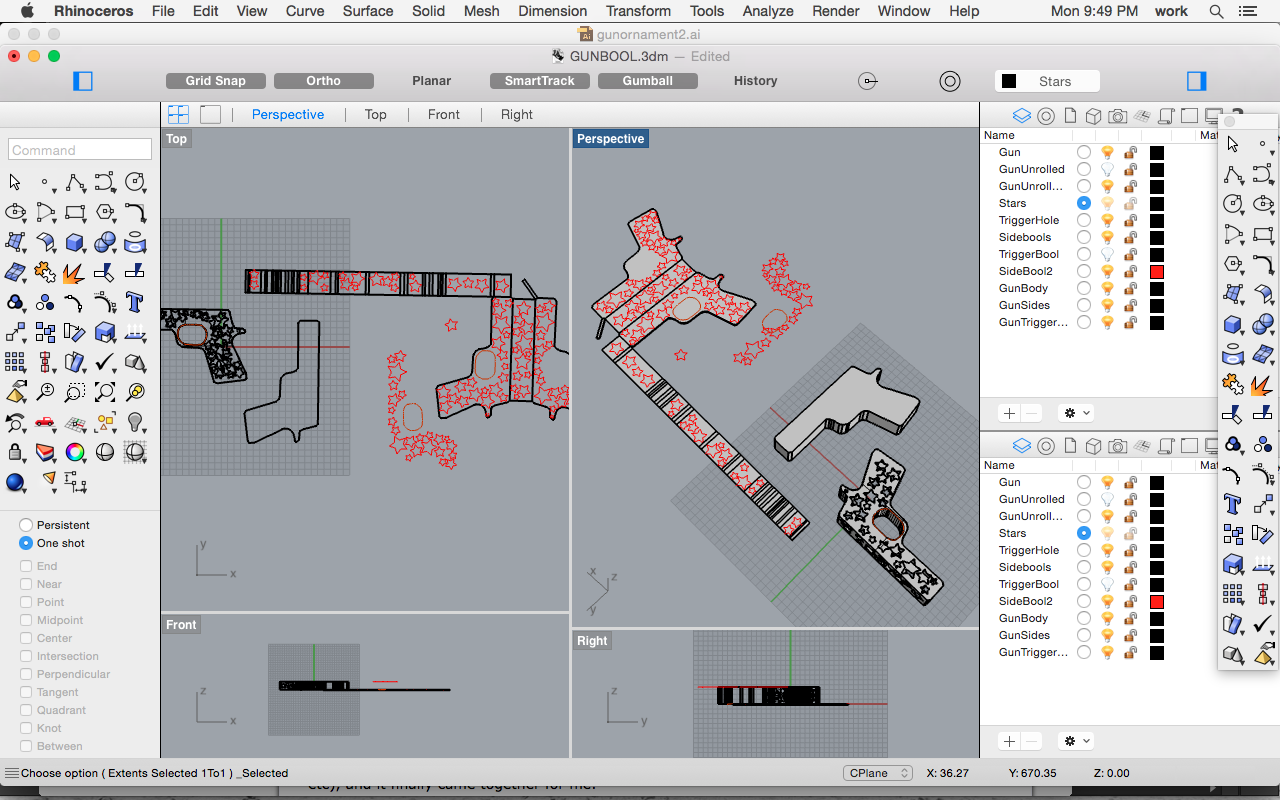This screenshot has width=1280, height=800.
Task: Select the Box solid tool in the left toolbar
Action: point(75,243)
